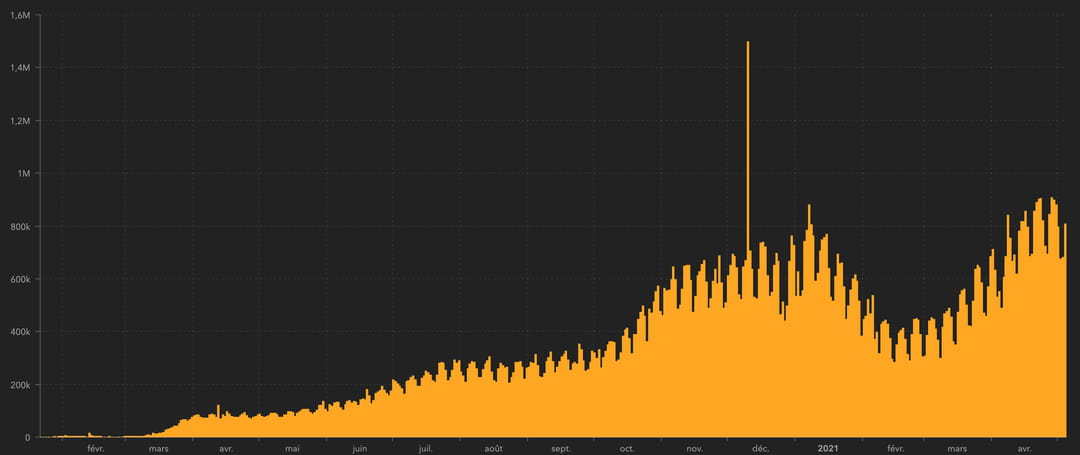Click the 600k y-axis label
Viewport: 1080px width, 455px height.
21,279
